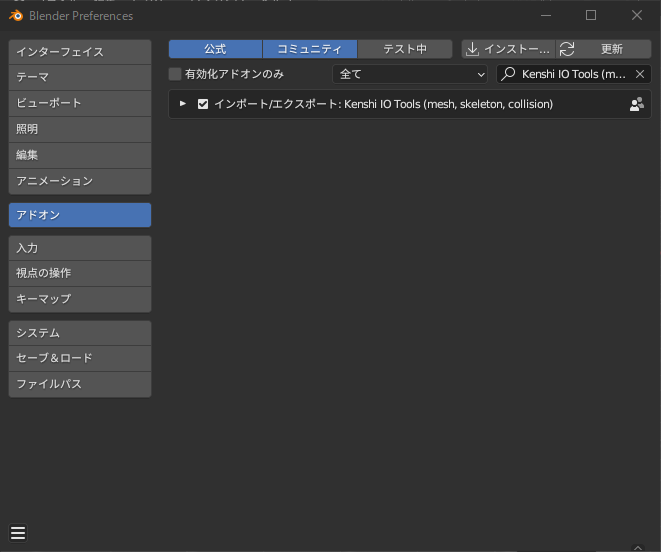Image resolution: width=661 pixels, height=552 pixels.
Task: Open the アニメーション preferences section
Action: coord(80,181)
